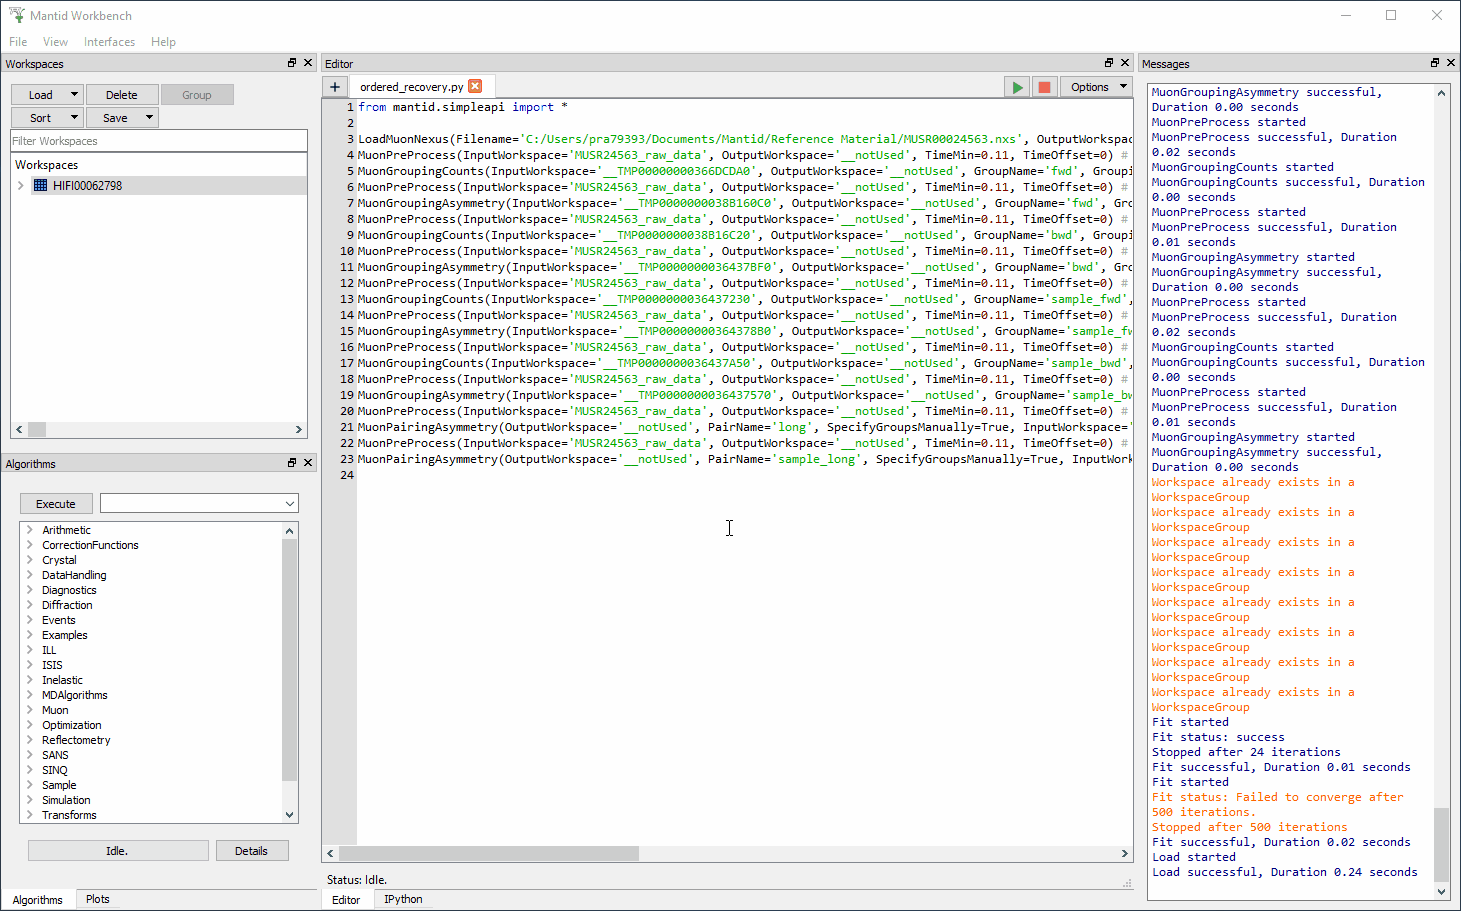
Task: Undock the Editor panel
Action: (x=1108, y=62)
